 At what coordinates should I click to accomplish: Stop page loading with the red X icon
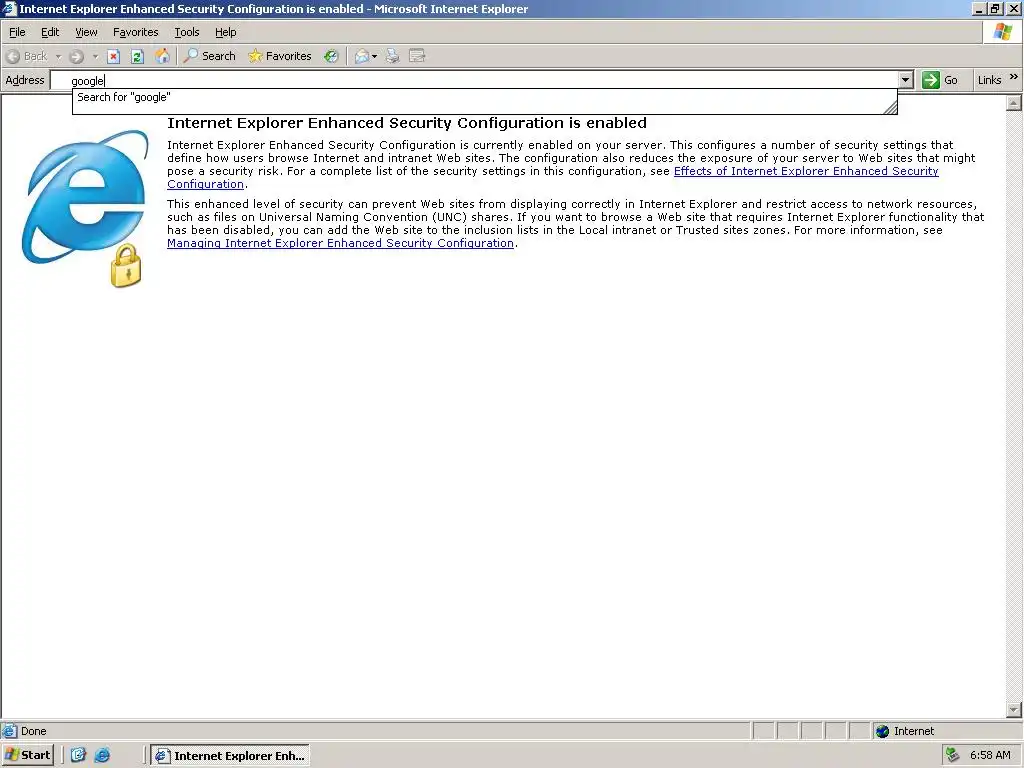114,56
